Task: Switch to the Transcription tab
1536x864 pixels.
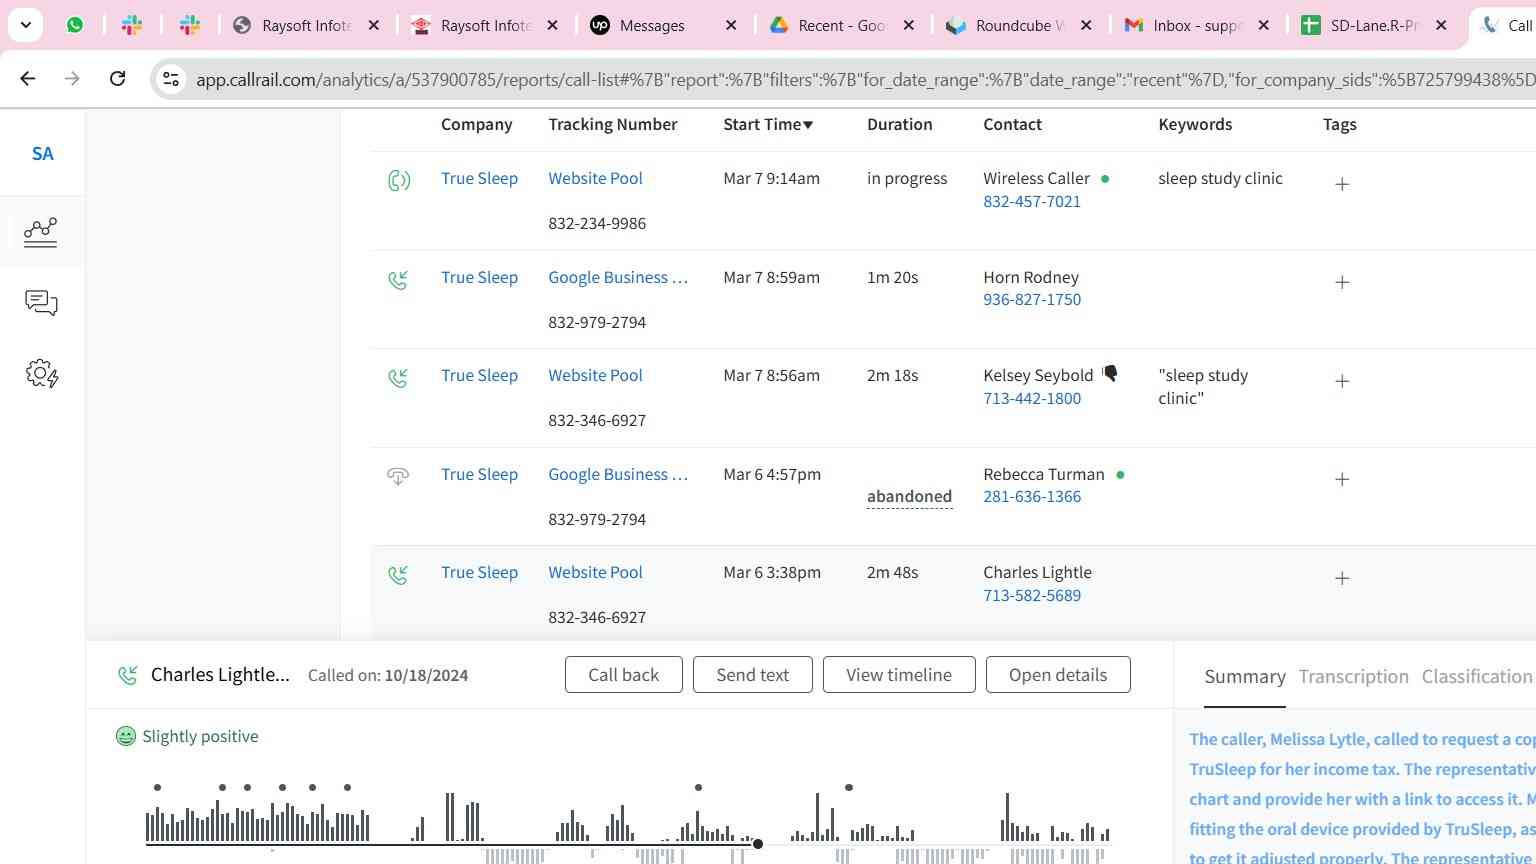Action: [x=1353, y=677]
